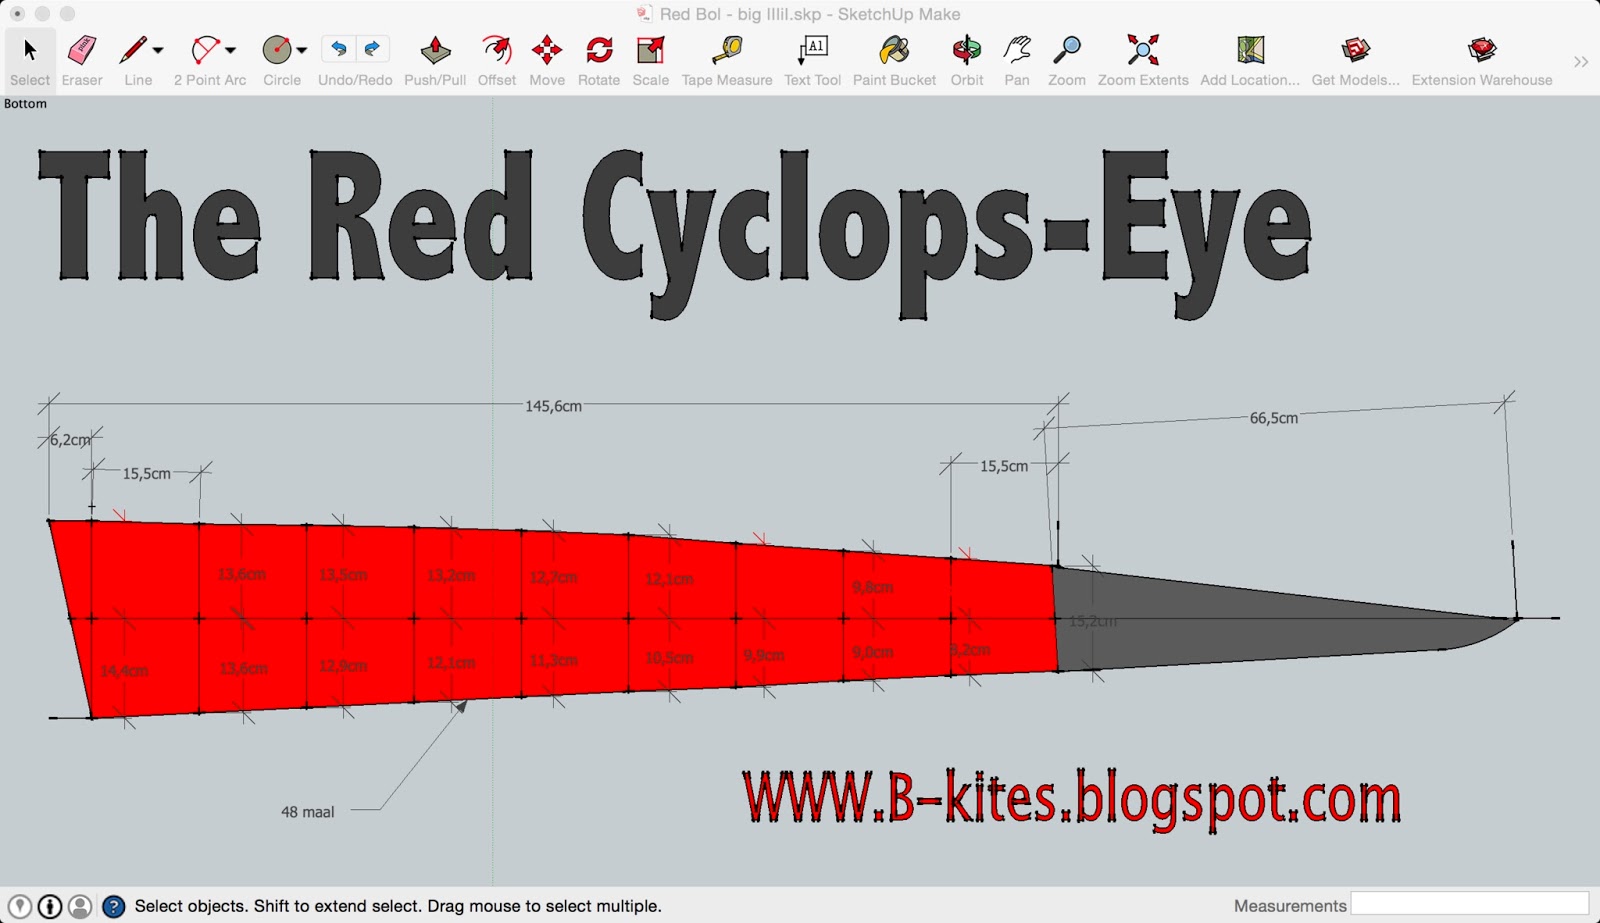Viewport: 1600px width, 923px height.
Task: Click the Undo button
Action: pos(339,47)
